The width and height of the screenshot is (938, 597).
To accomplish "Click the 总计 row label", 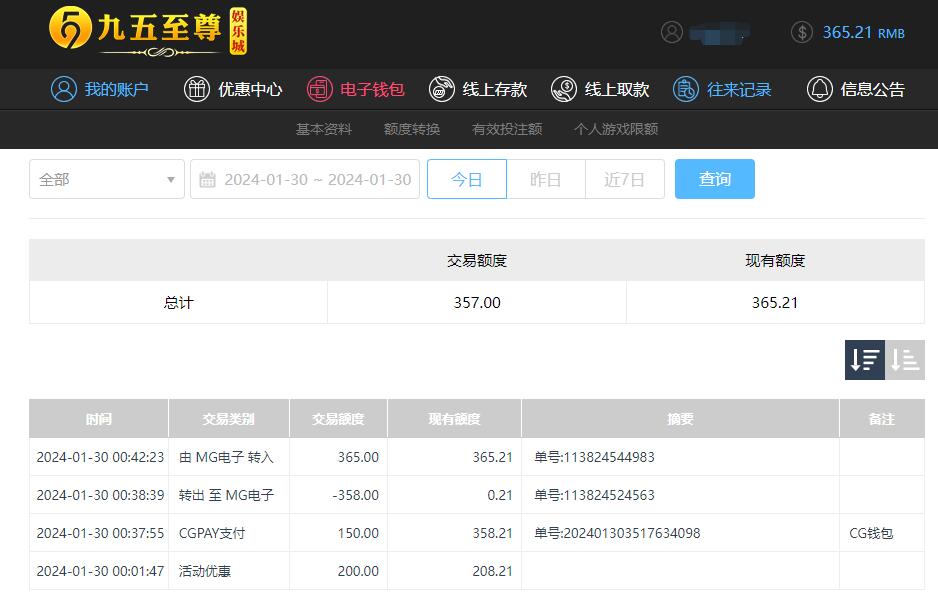I will click(178, 303).
